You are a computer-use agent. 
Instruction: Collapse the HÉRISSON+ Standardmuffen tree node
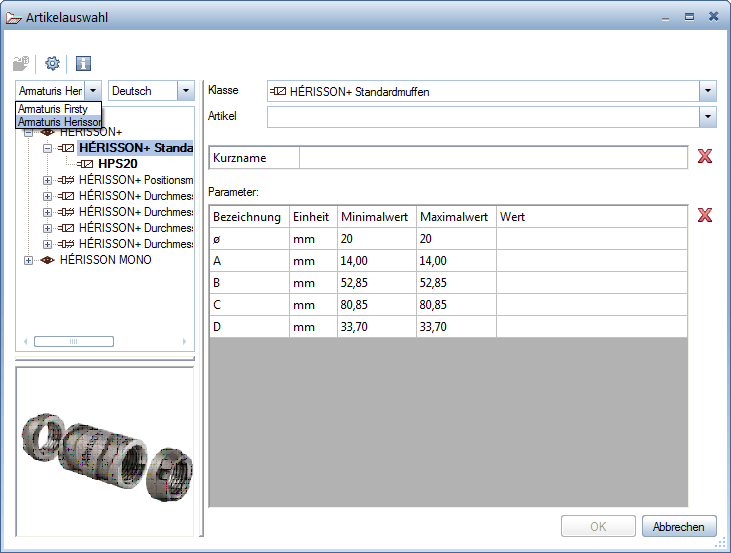48,148
